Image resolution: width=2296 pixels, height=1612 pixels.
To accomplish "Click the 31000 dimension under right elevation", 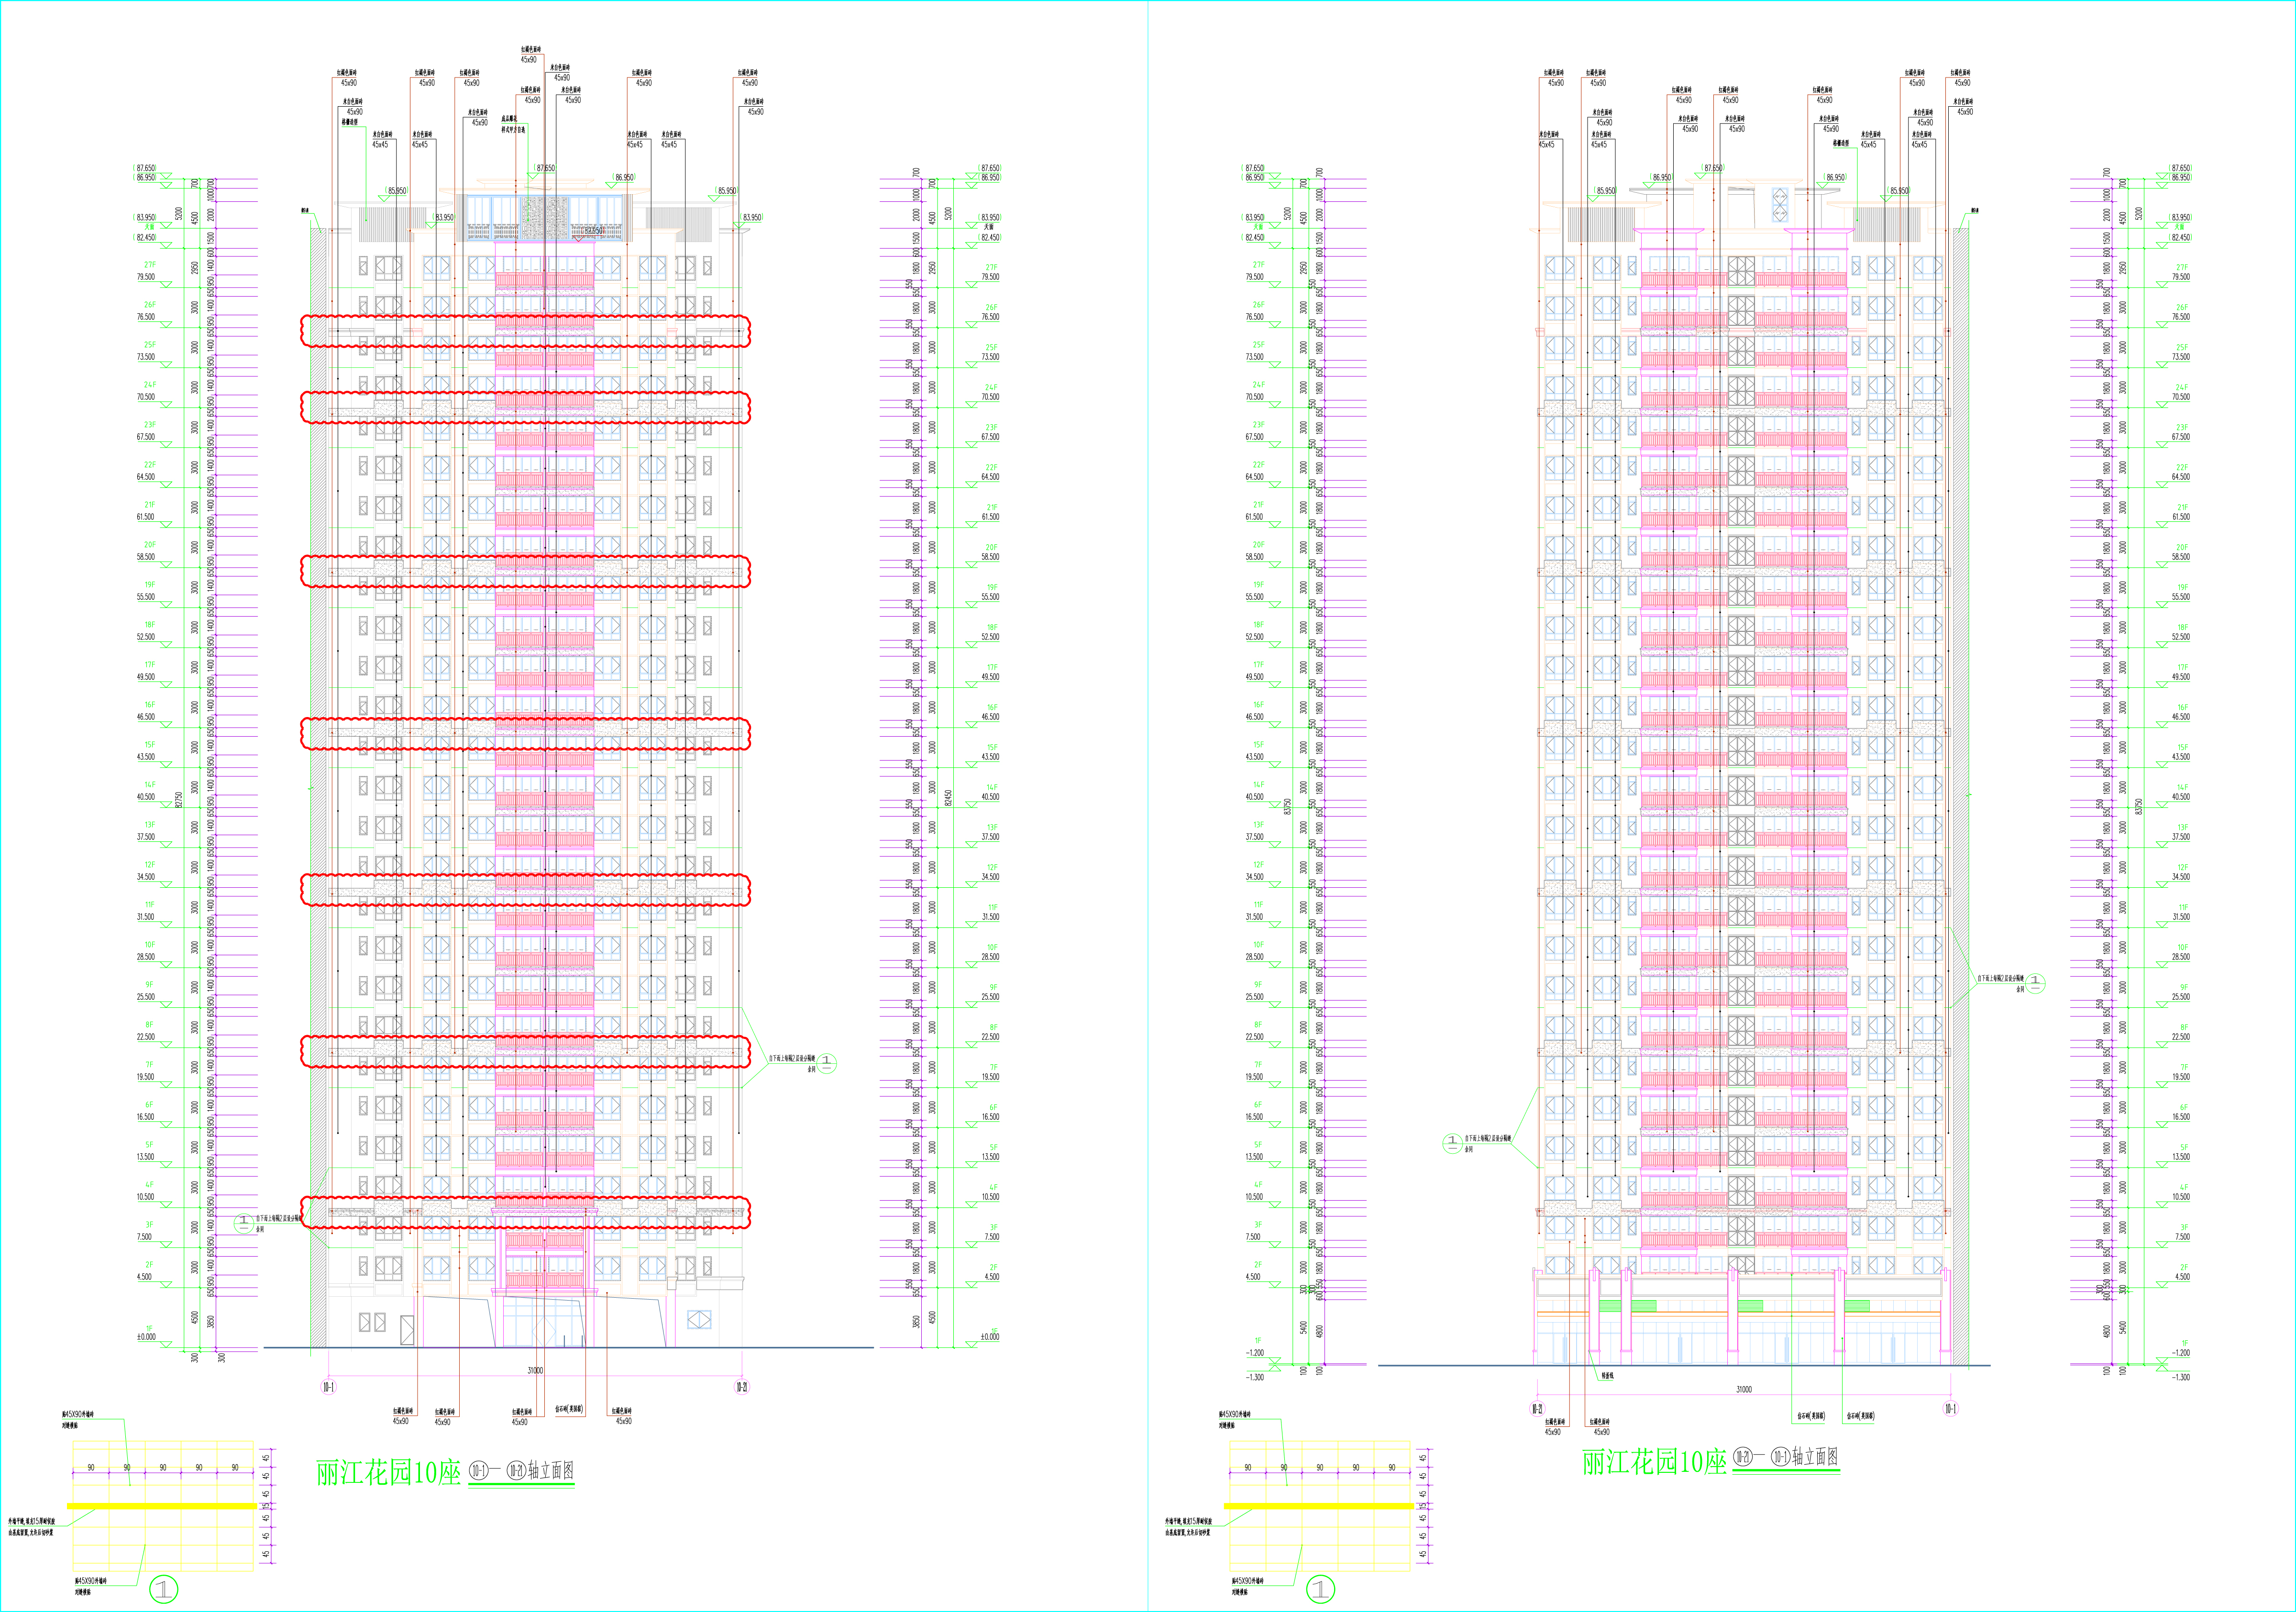I will coord(1743,1390).
